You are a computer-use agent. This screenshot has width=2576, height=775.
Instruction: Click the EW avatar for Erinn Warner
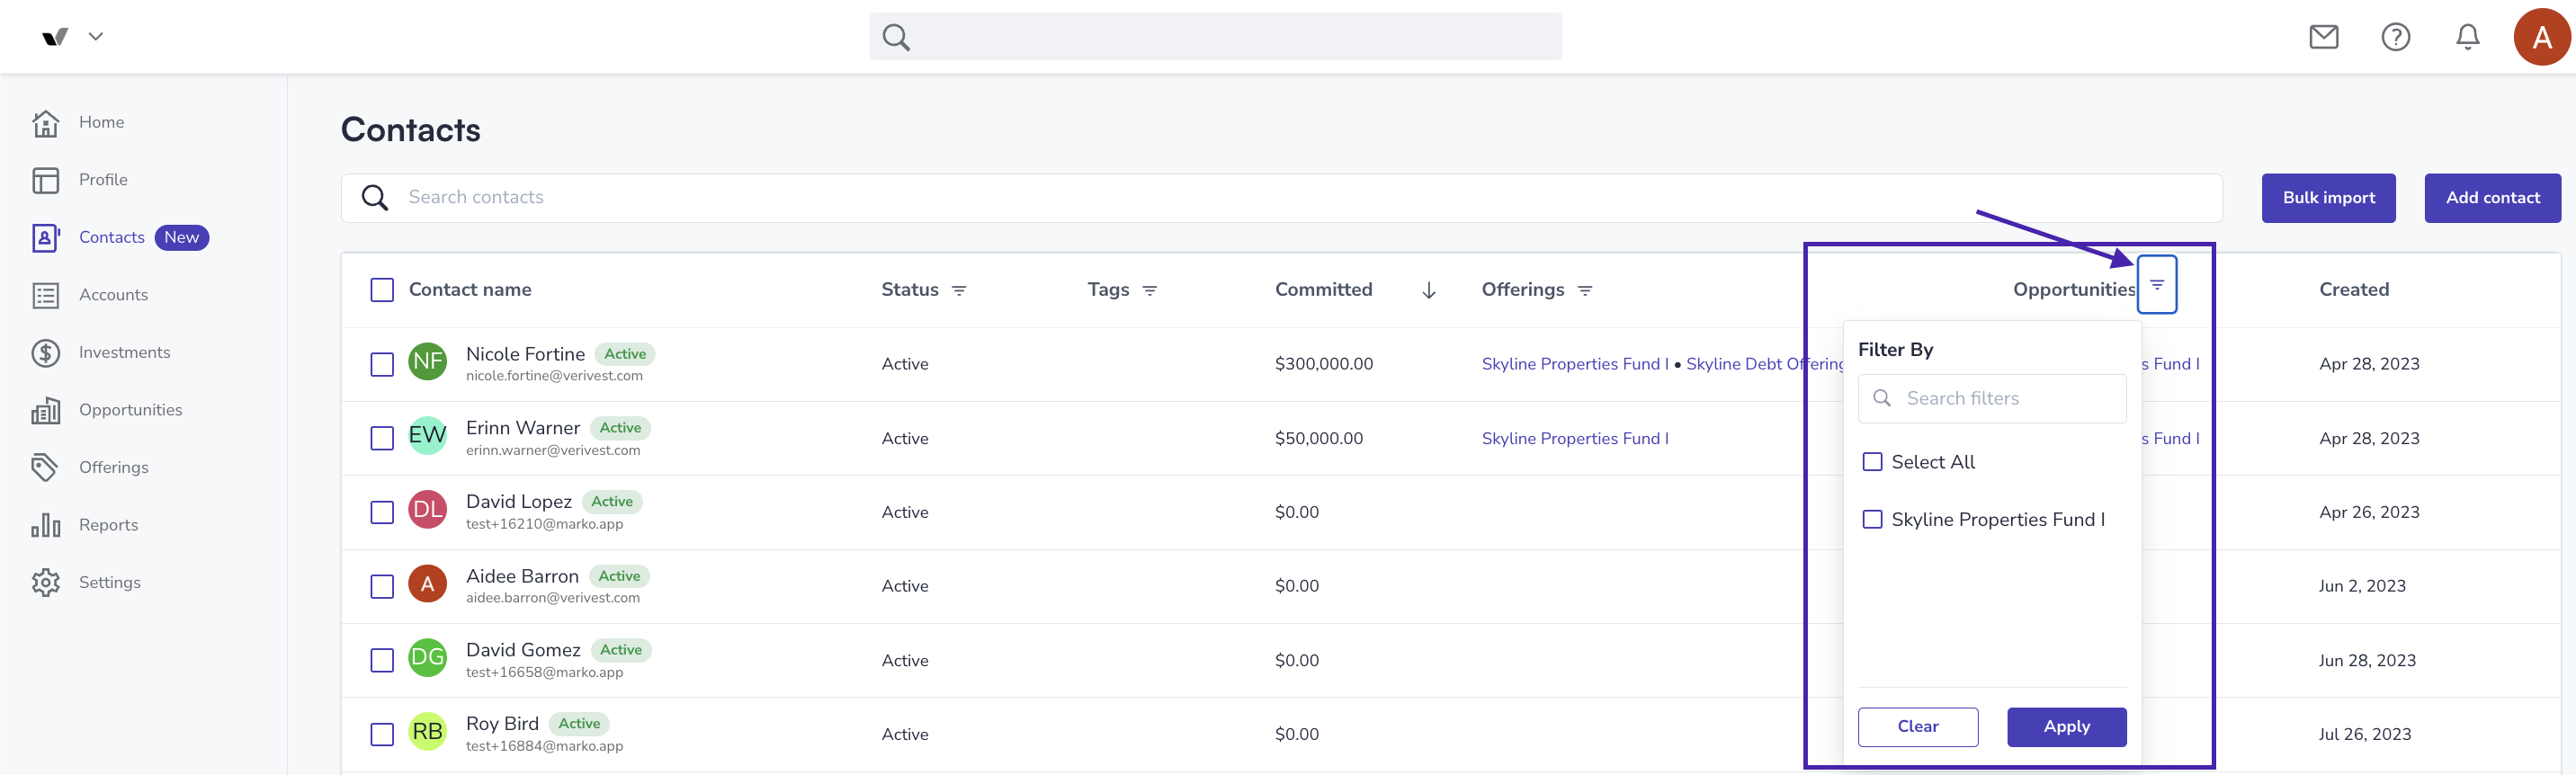click(x=428, y=435)
